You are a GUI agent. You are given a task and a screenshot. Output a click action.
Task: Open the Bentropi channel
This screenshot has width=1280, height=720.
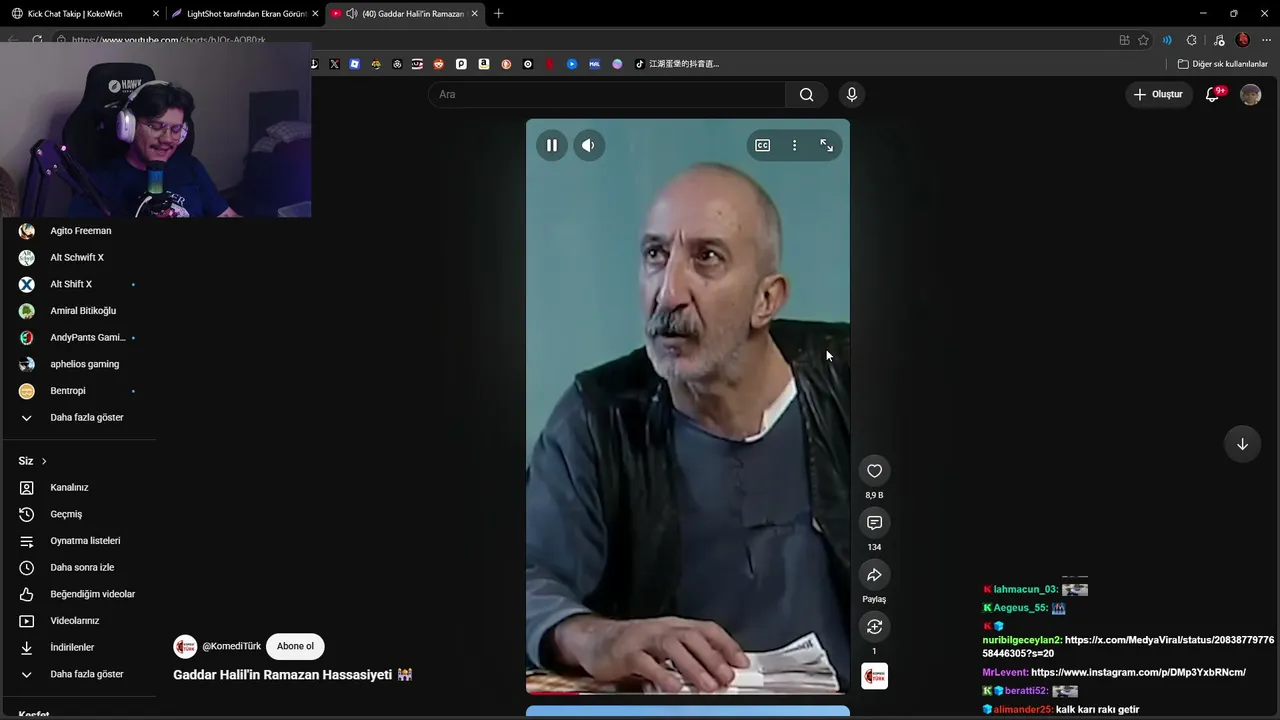(79, 391)
